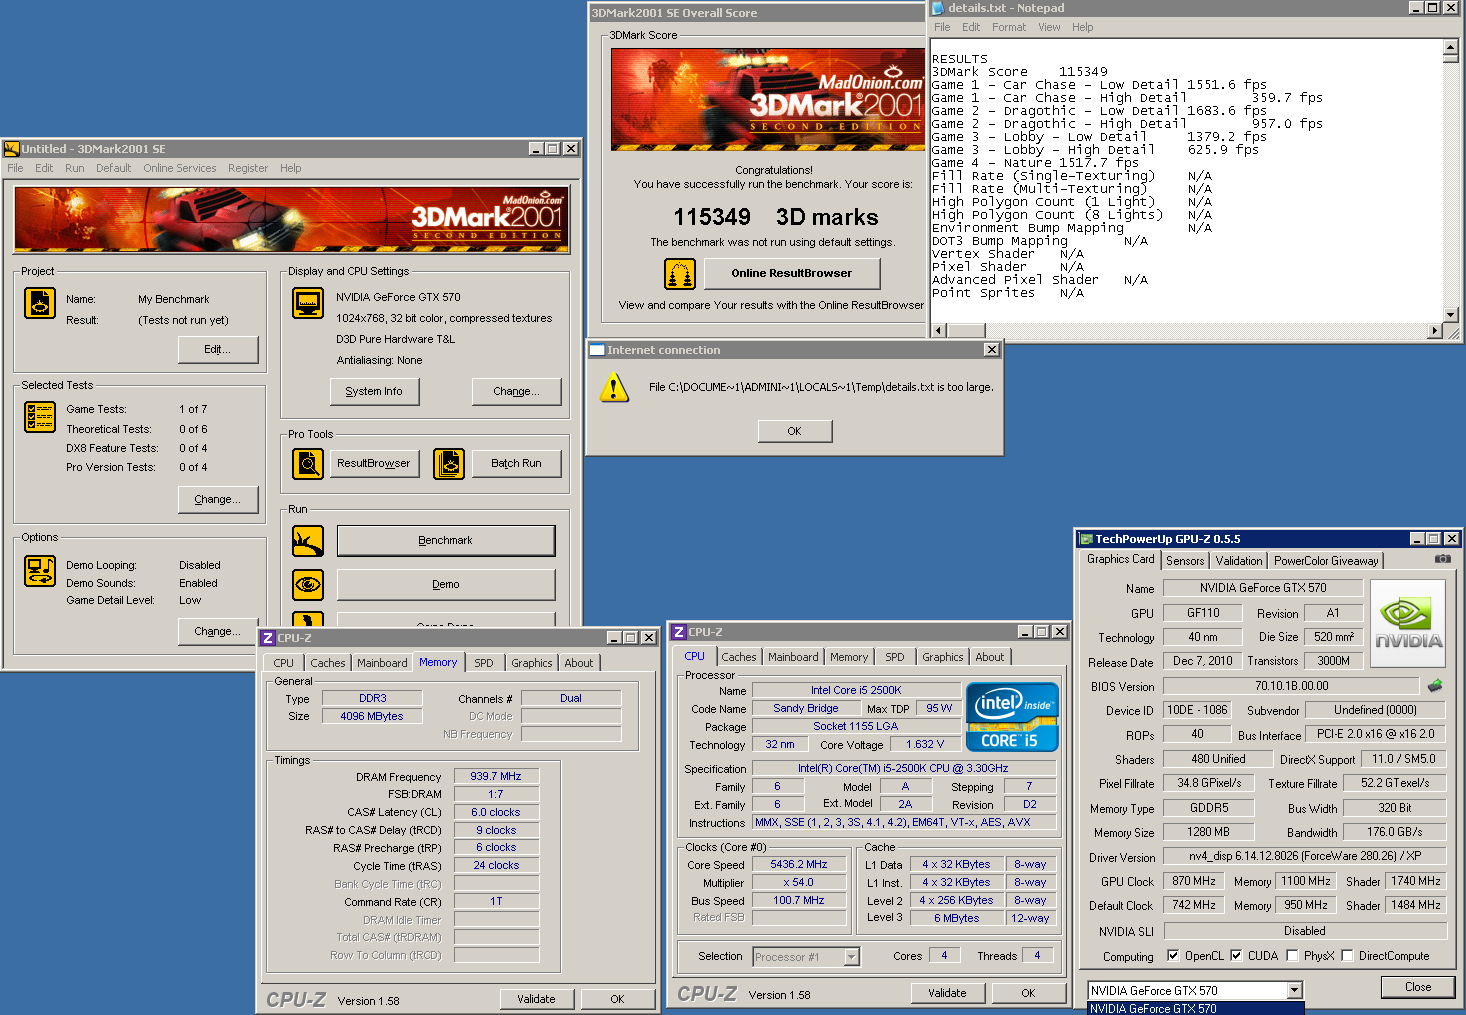This screenshot has height=1015, width=1466.
Task: Open Mainboard tab in CPU-Z processor window
Action: point(793,657)
